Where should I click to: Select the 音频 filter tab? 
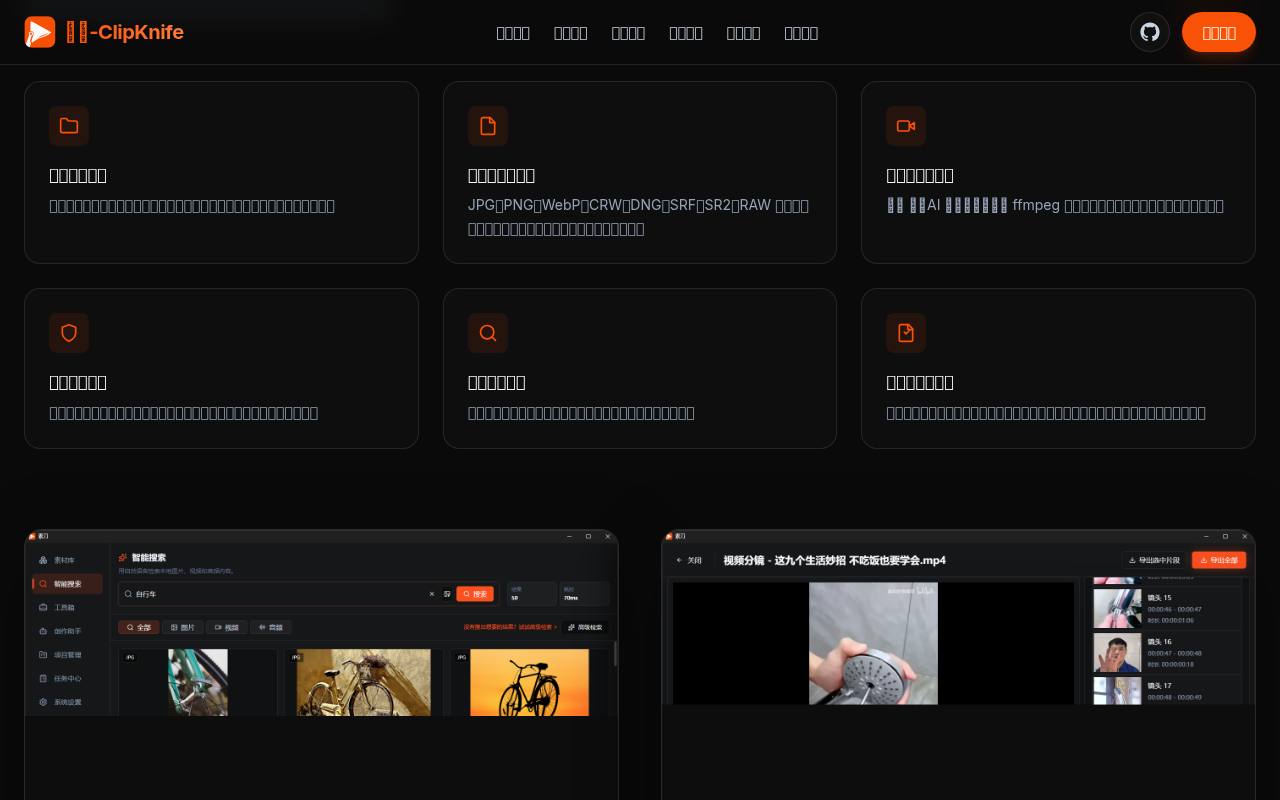click(271, 627)
